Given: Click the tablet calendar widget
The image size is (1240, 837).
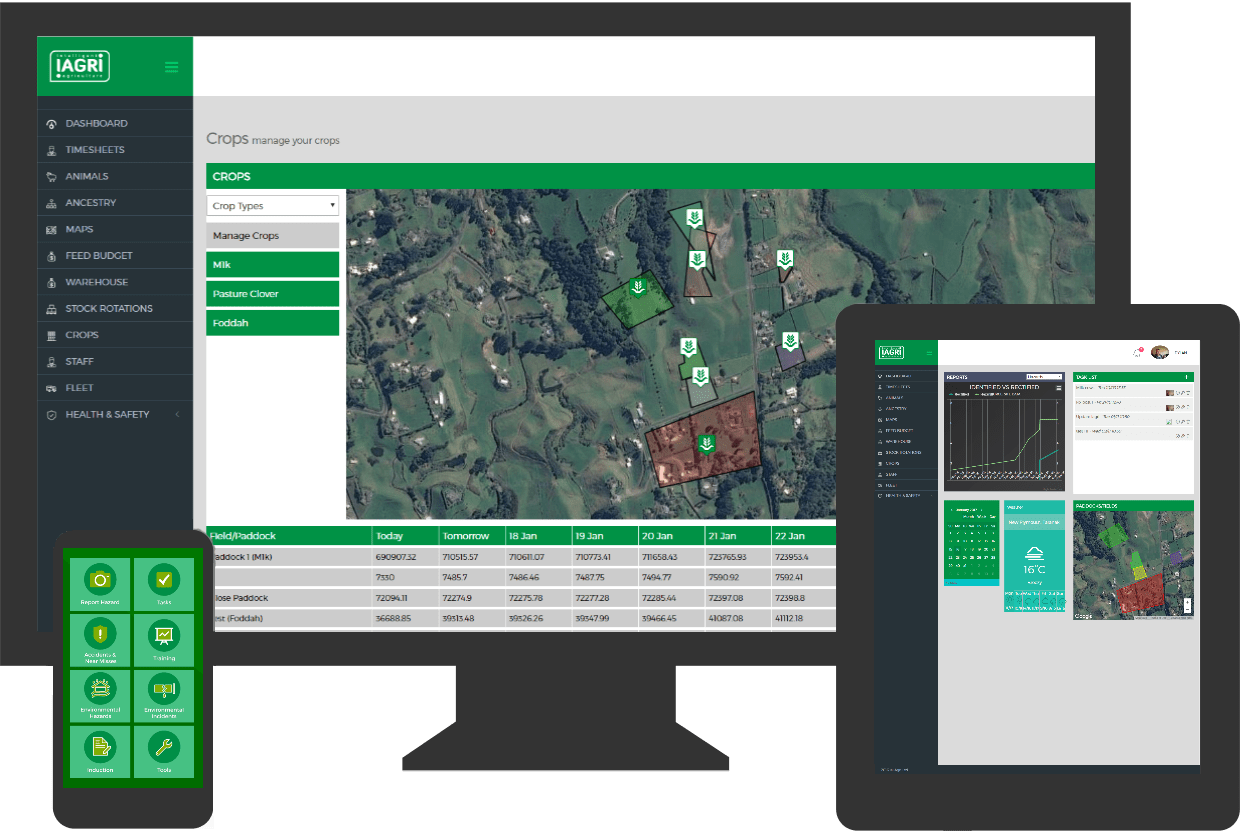Looking at the screenshot, I should tap(971, 542).
